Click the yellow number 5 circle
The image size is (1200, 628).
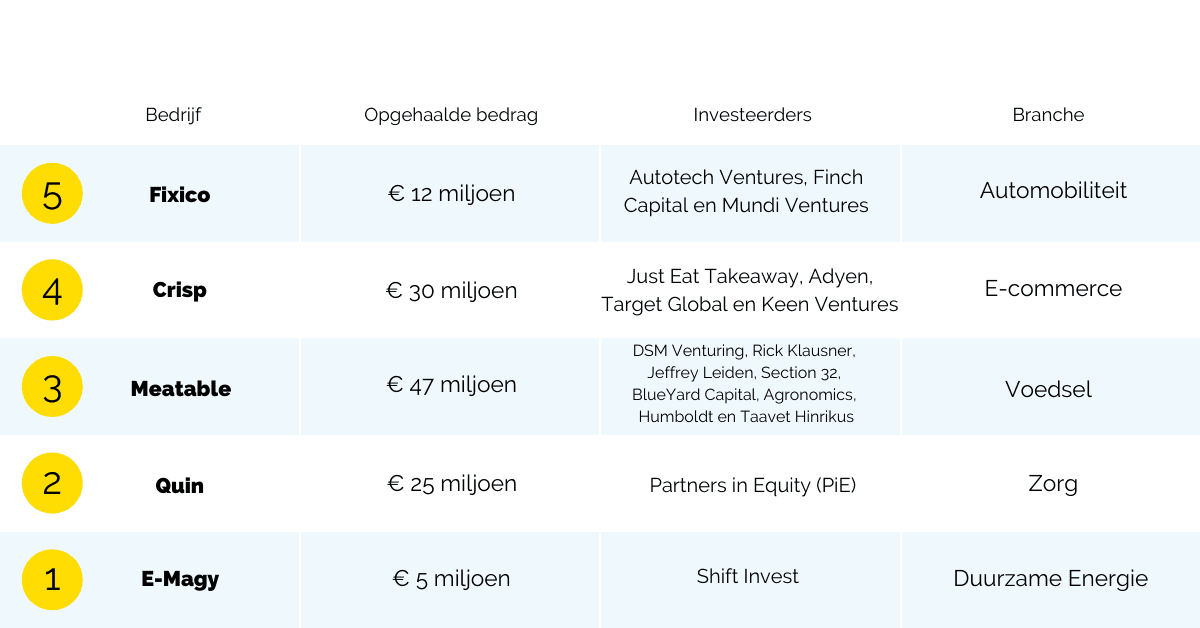(x=52, y=193)
